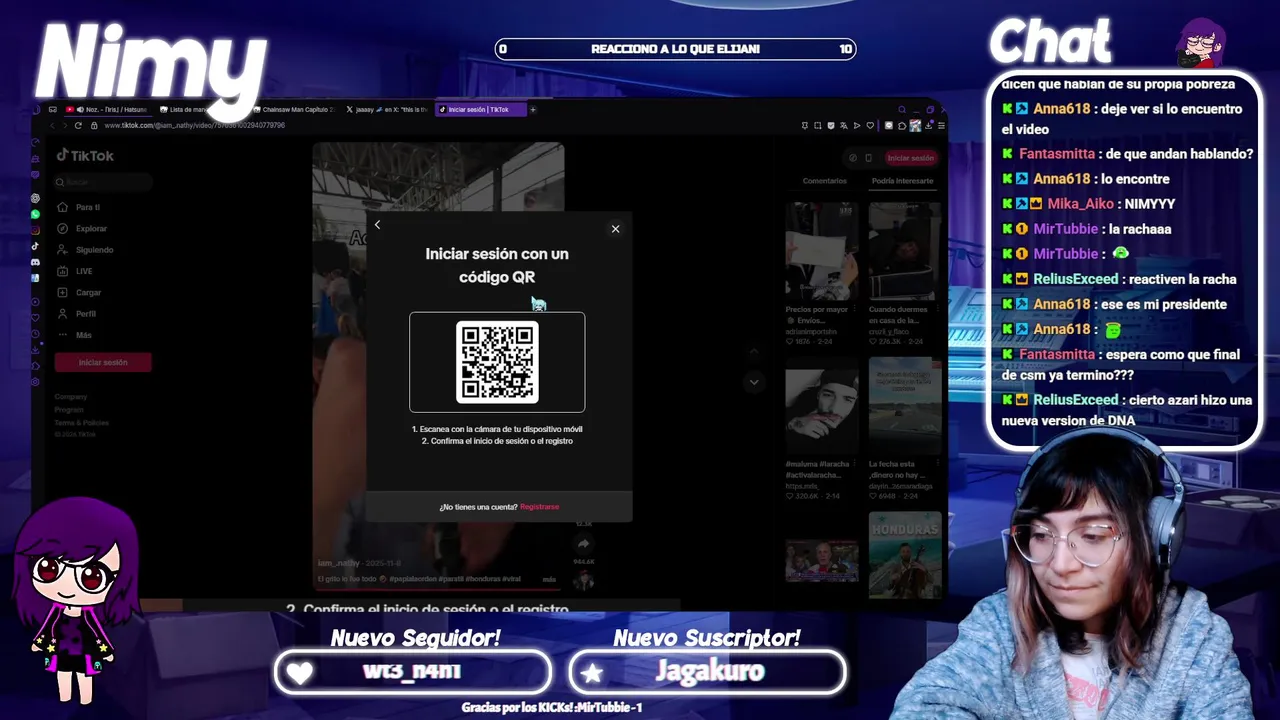Viewport: 1280px width, 720px height.
Task: Click the video progress bar
Action: 438,590
